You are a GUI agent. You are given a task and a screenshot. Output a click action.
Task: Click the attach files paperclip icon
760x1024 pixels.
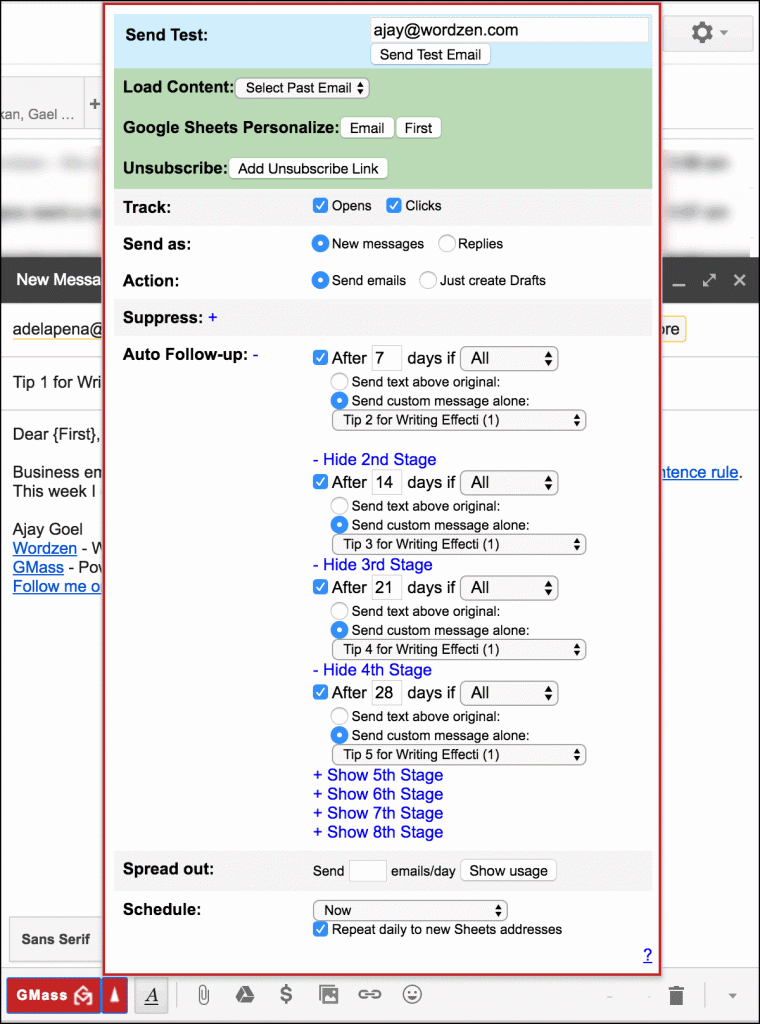[x=203, y=995]
